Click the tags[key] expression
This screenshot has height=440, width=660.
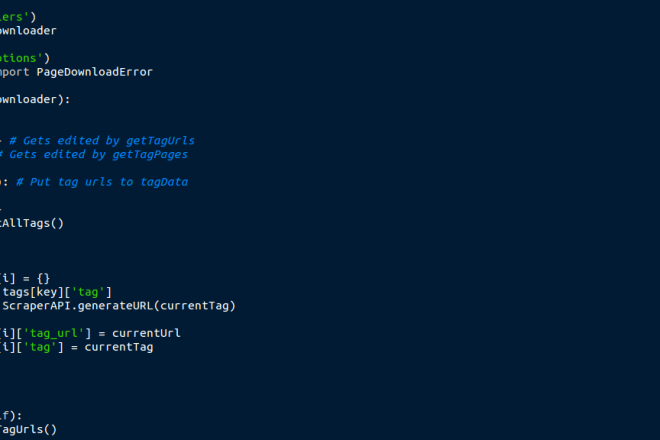[x=32, y=291]
